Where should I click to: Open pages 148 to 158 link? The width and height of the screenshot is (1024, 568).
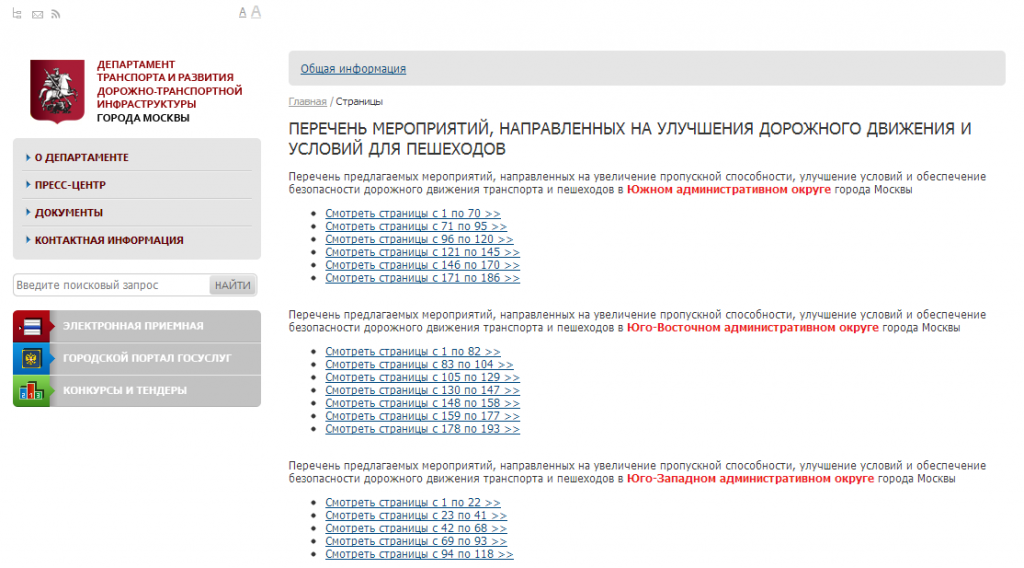pos(423,403)
